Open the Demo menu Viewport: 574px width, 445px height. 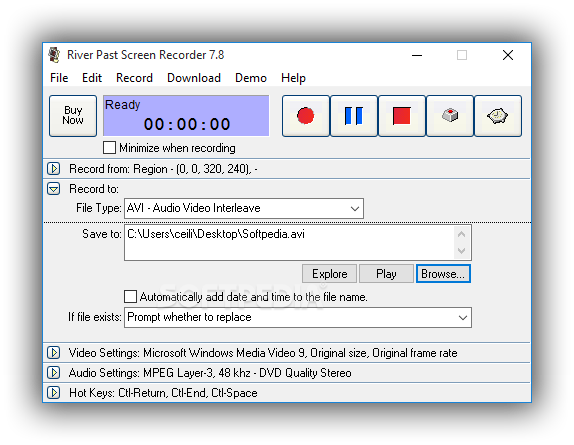(251, 78)
